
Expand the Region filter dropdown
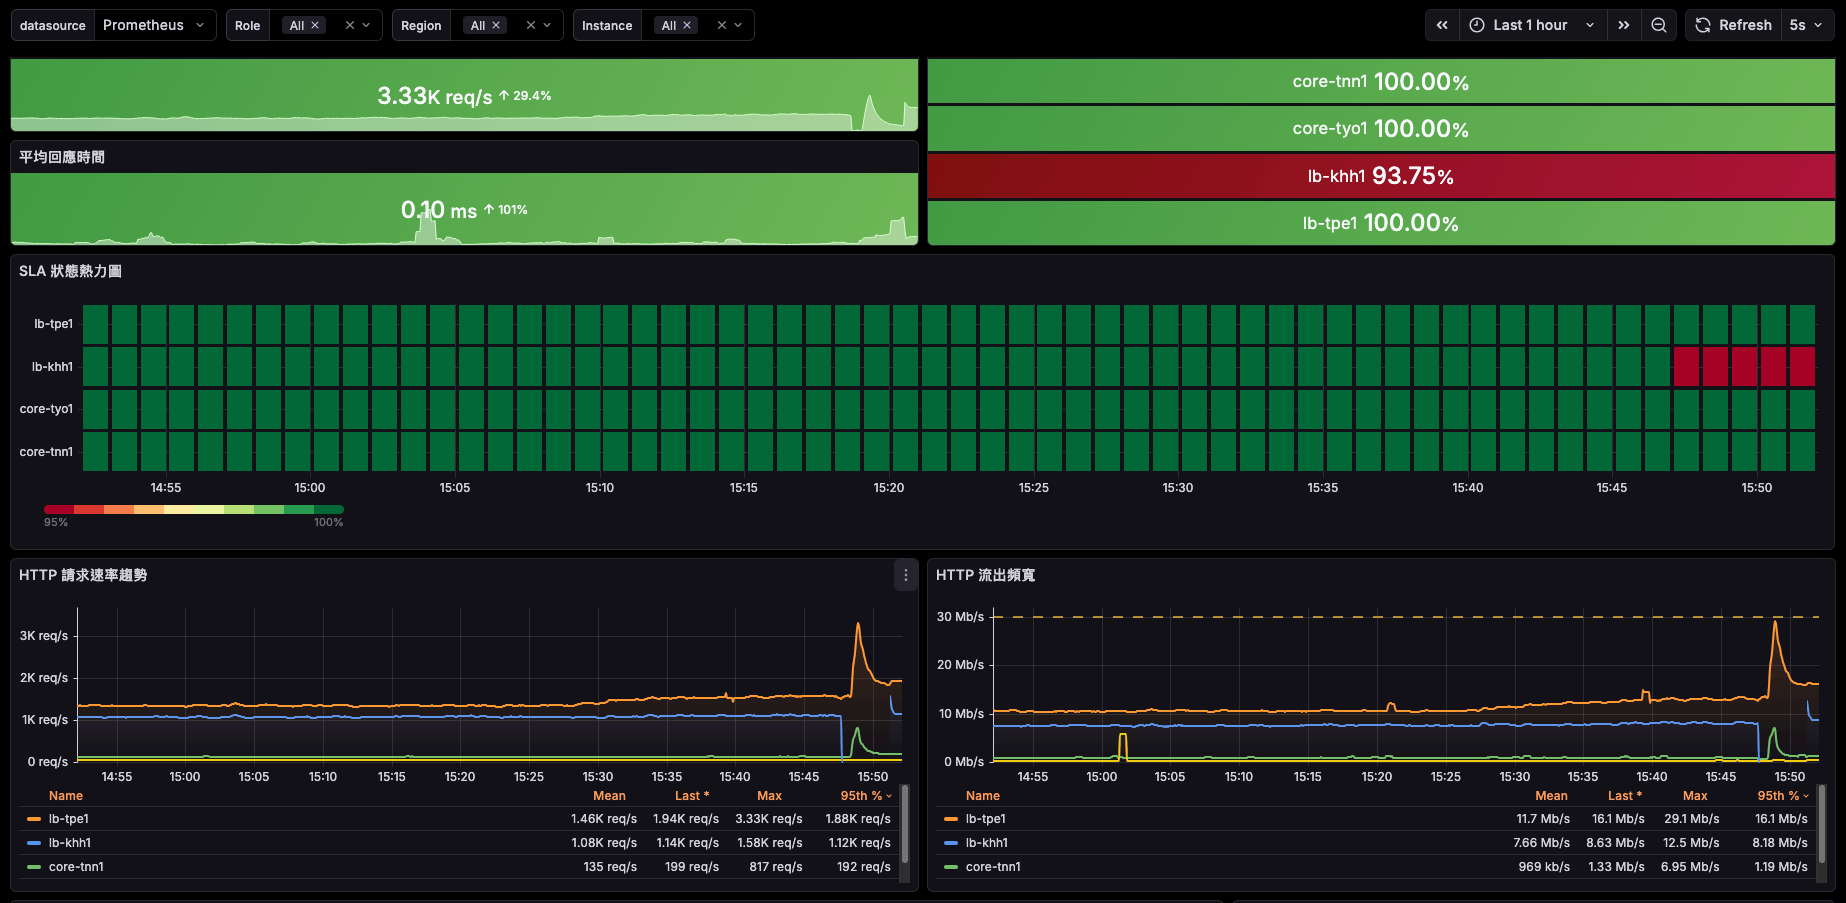click(x=548, y=25)
